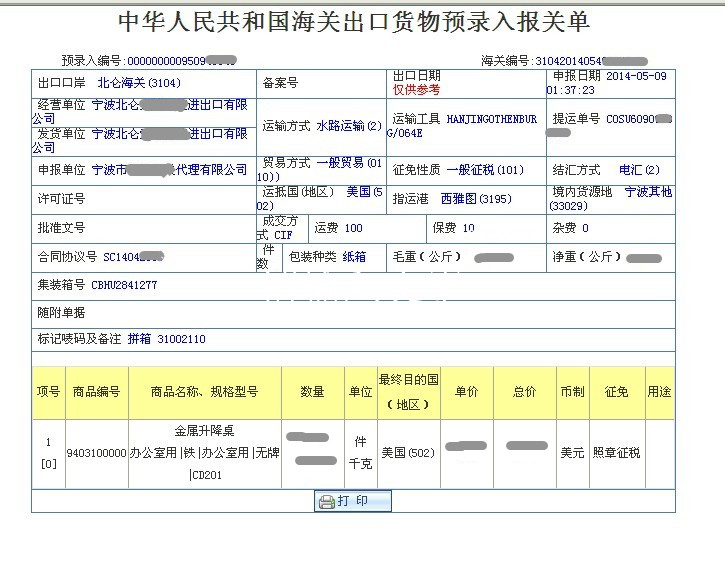This screenshot has width=725, height=584.
Task: Click trade mode 一般贸易
Action: pos(340,163)
